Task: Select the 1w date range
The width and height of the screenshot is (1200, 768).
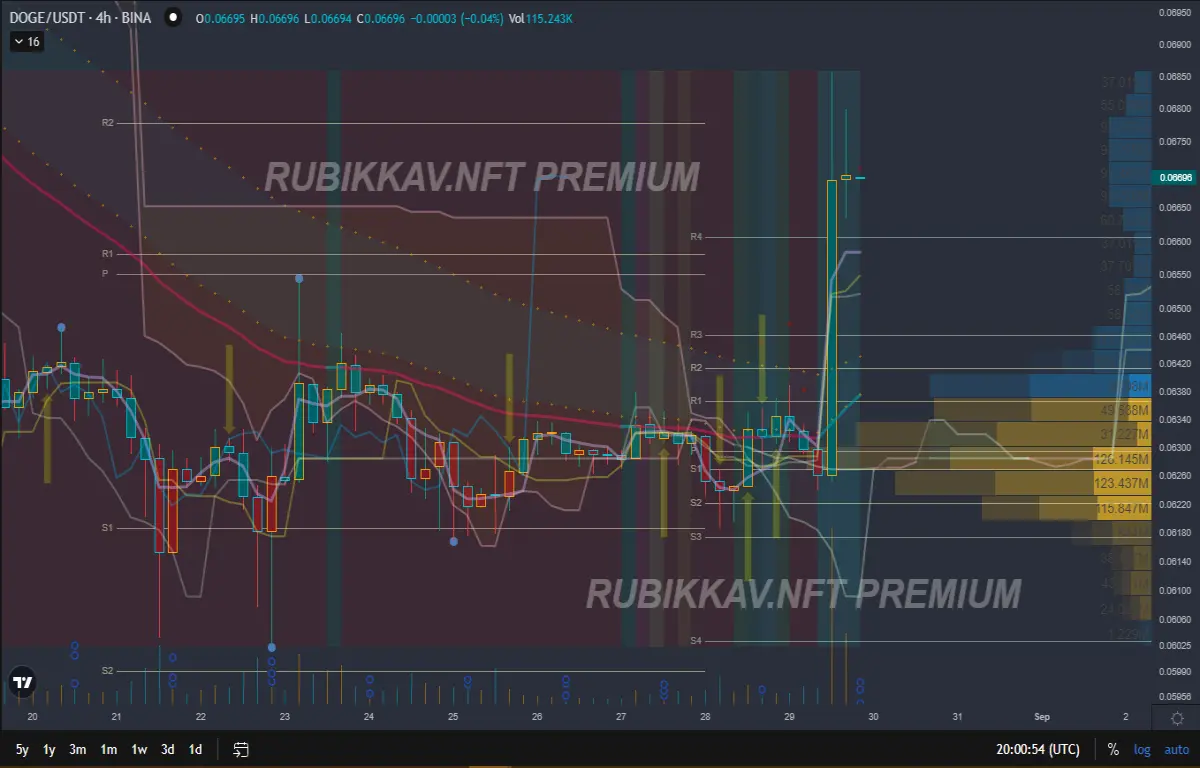Action: coord(139,749)
